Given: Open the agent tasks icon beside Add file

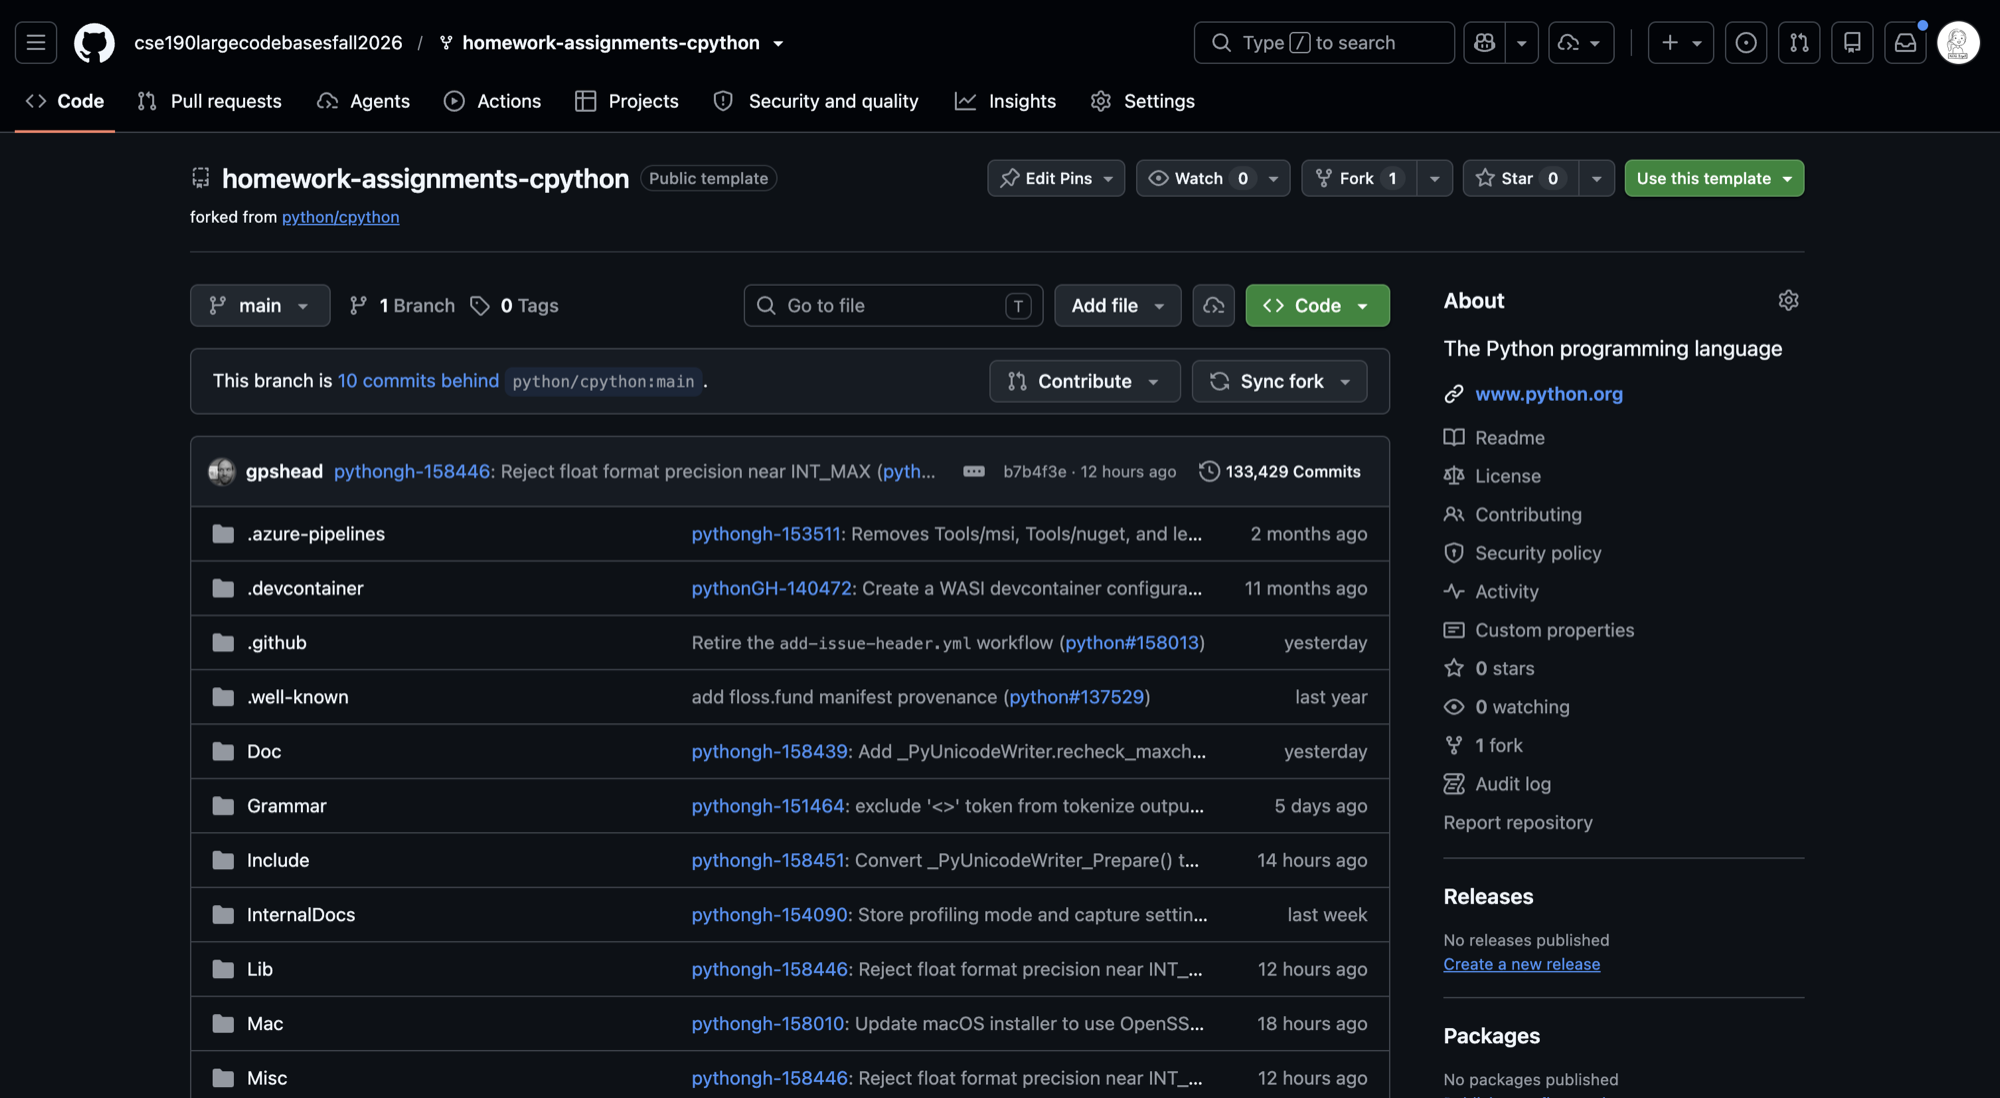Looking at the screenshot, I should pyautogui.click(x=1214, y=306).
